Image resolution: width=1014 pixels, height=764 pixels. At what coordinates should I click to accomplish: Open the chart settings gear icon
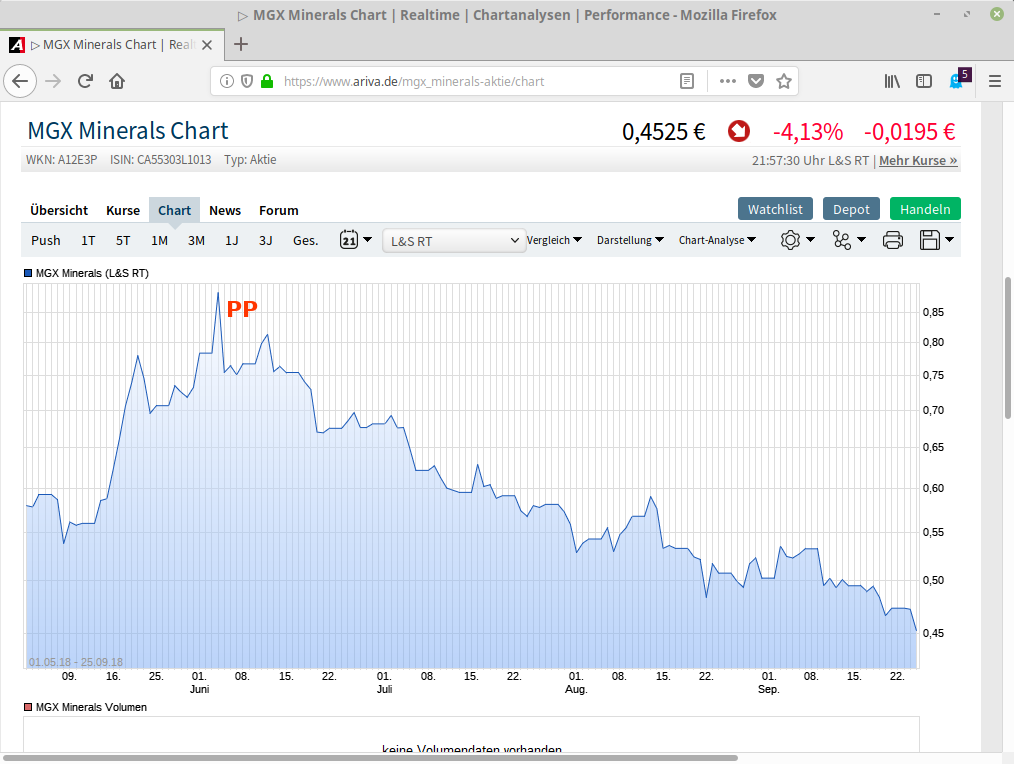[790, 240]
